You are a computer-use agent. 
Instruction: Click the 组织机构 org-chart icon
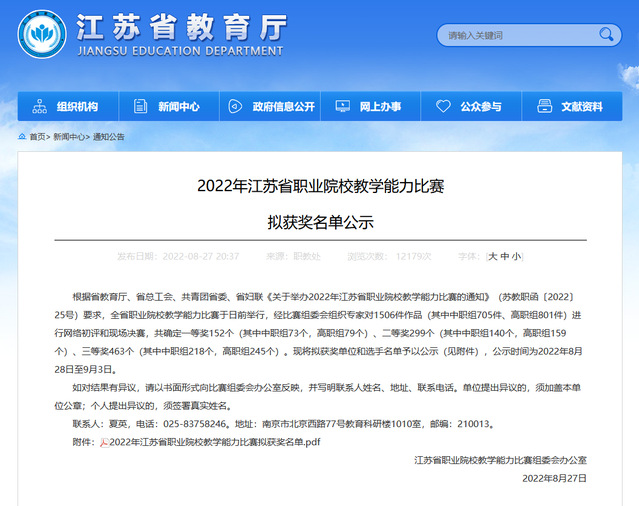coord(40,107)
